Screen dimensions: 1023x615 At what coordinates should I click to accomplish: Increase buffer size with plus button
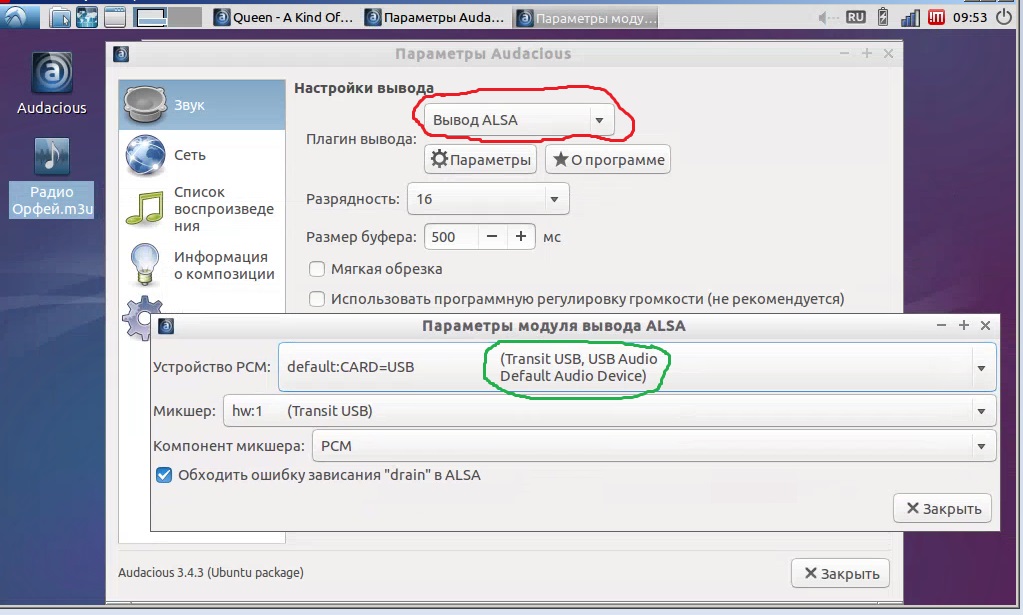click(x=521, y=237)
